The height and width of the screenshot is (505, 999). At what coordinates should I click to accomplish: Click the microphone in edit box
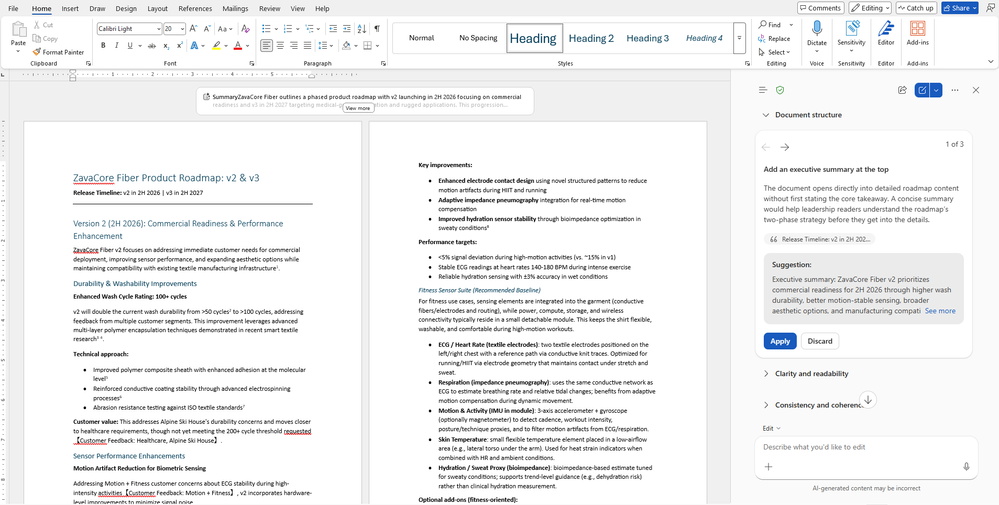click(x=966, y=467)
